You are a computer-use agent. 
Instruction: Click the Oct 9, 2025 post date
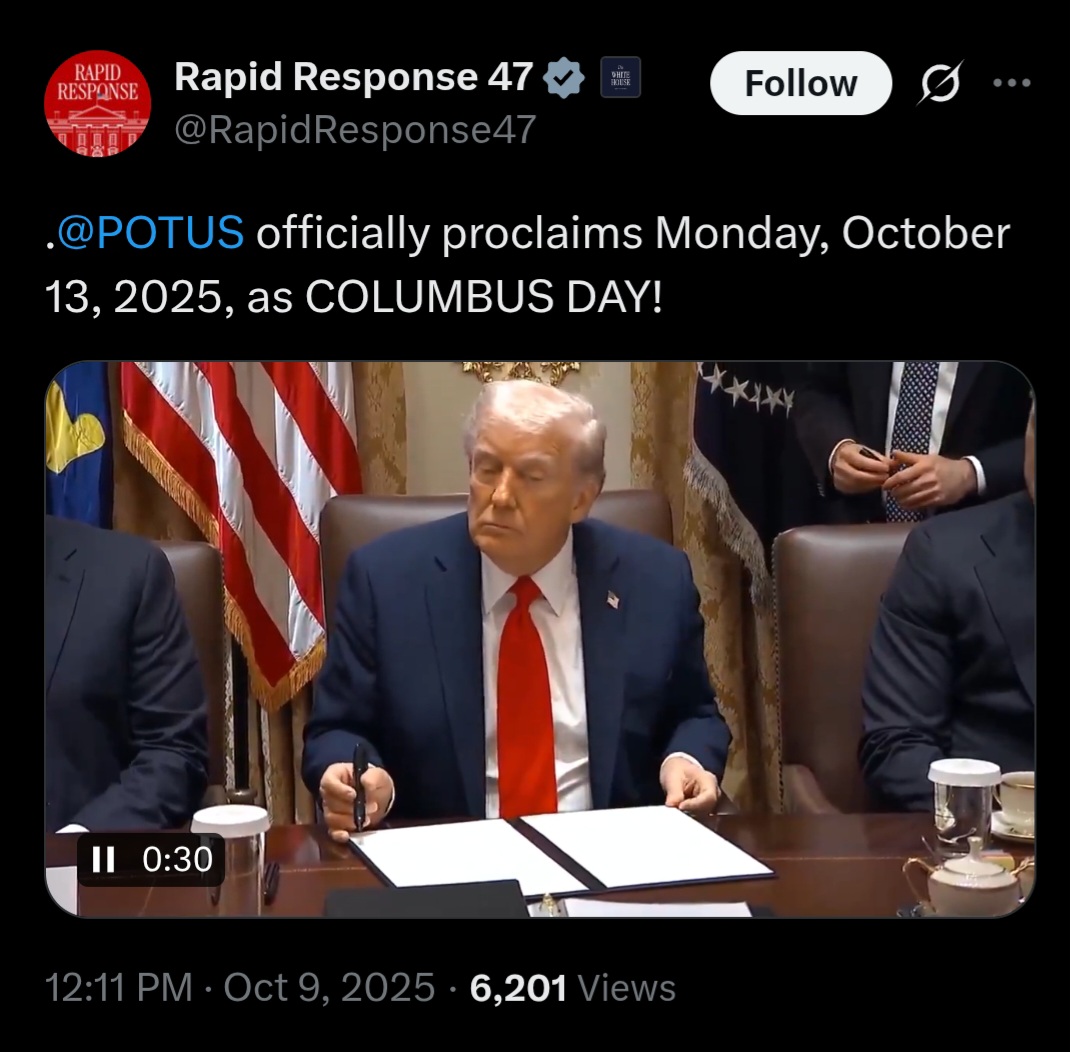coord(329,988)
